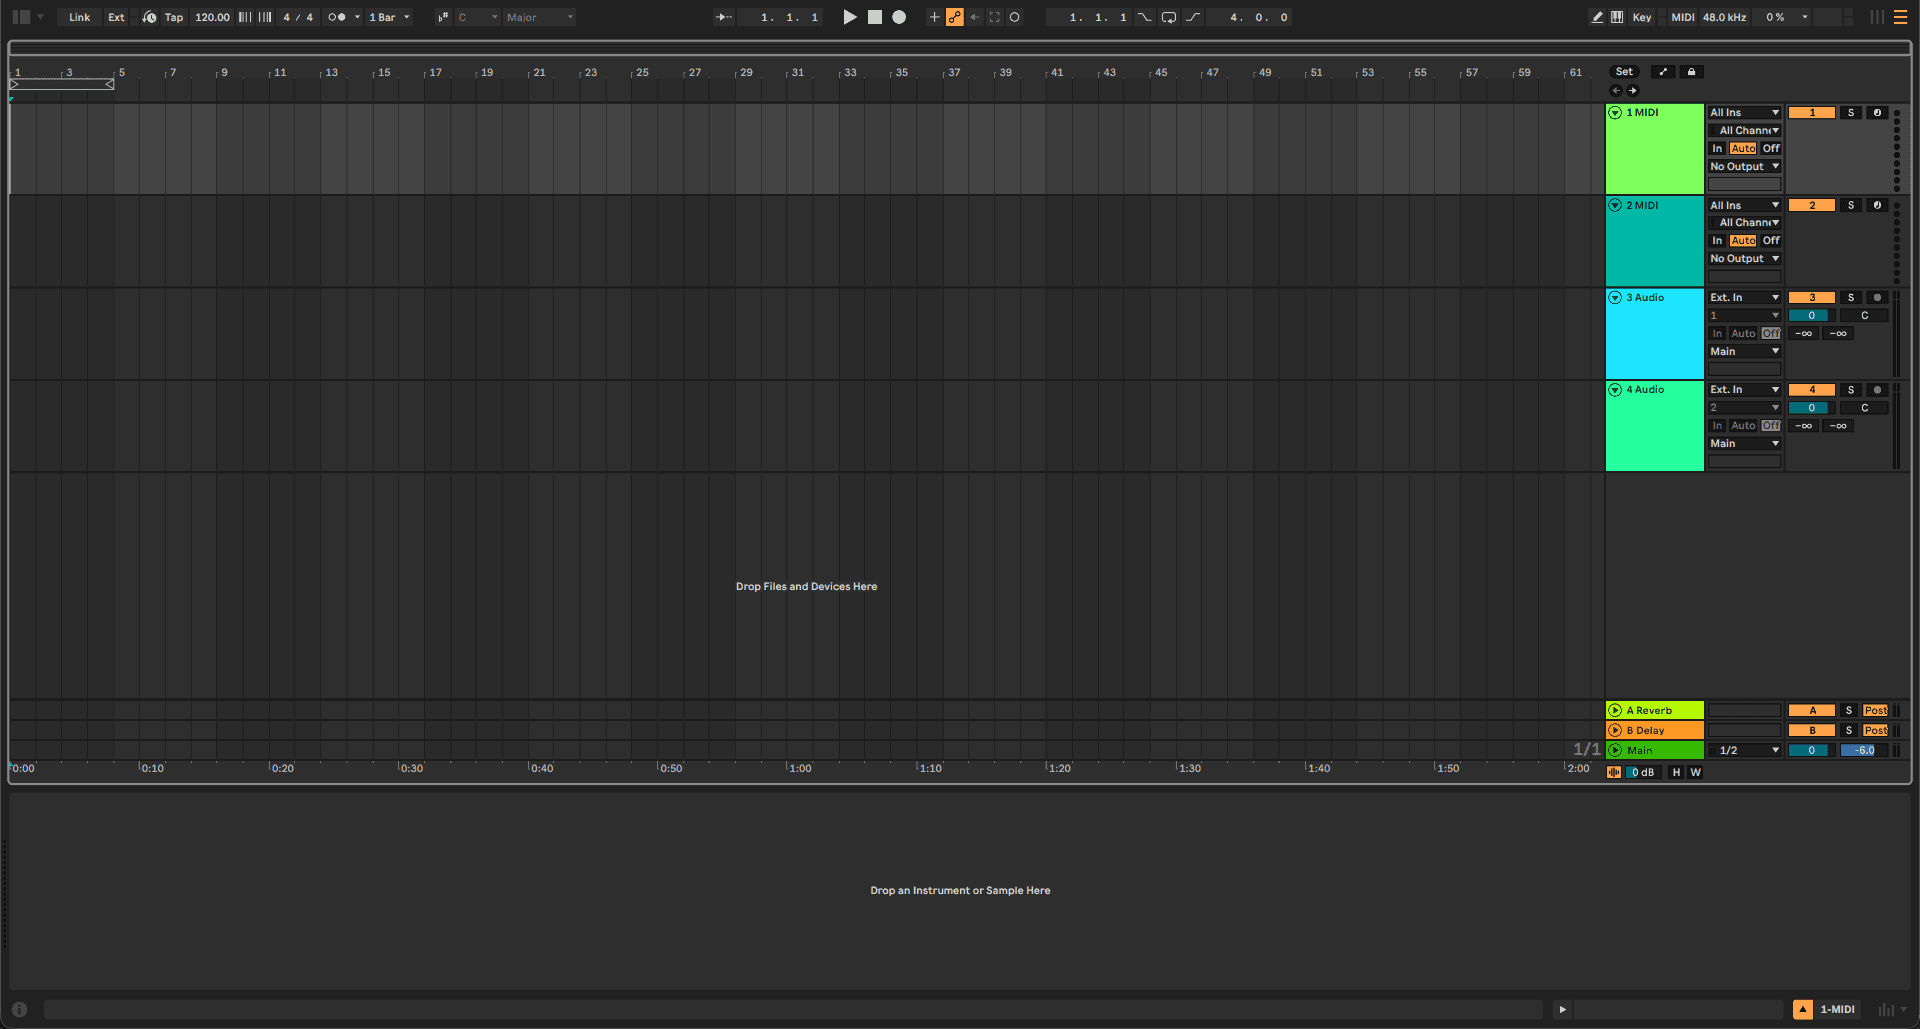Click the Scale Mode sharp-flat icon
Screen dimensions: 1920x1029
click(x=443, y=17)
